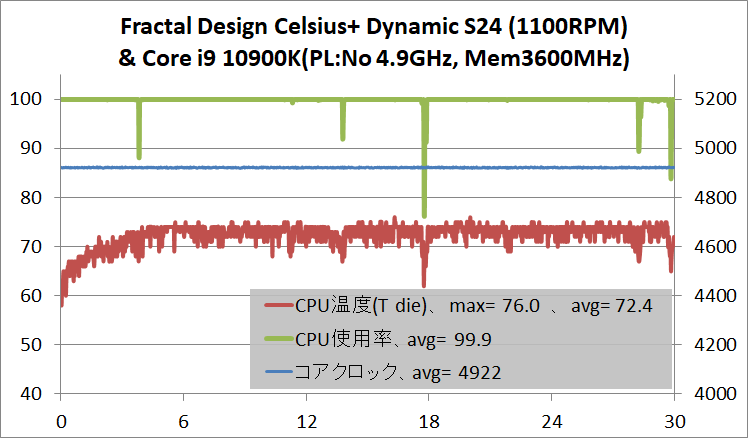Click horizontal axis label 0
Viewport: 748px width, 438px height.
61,422
